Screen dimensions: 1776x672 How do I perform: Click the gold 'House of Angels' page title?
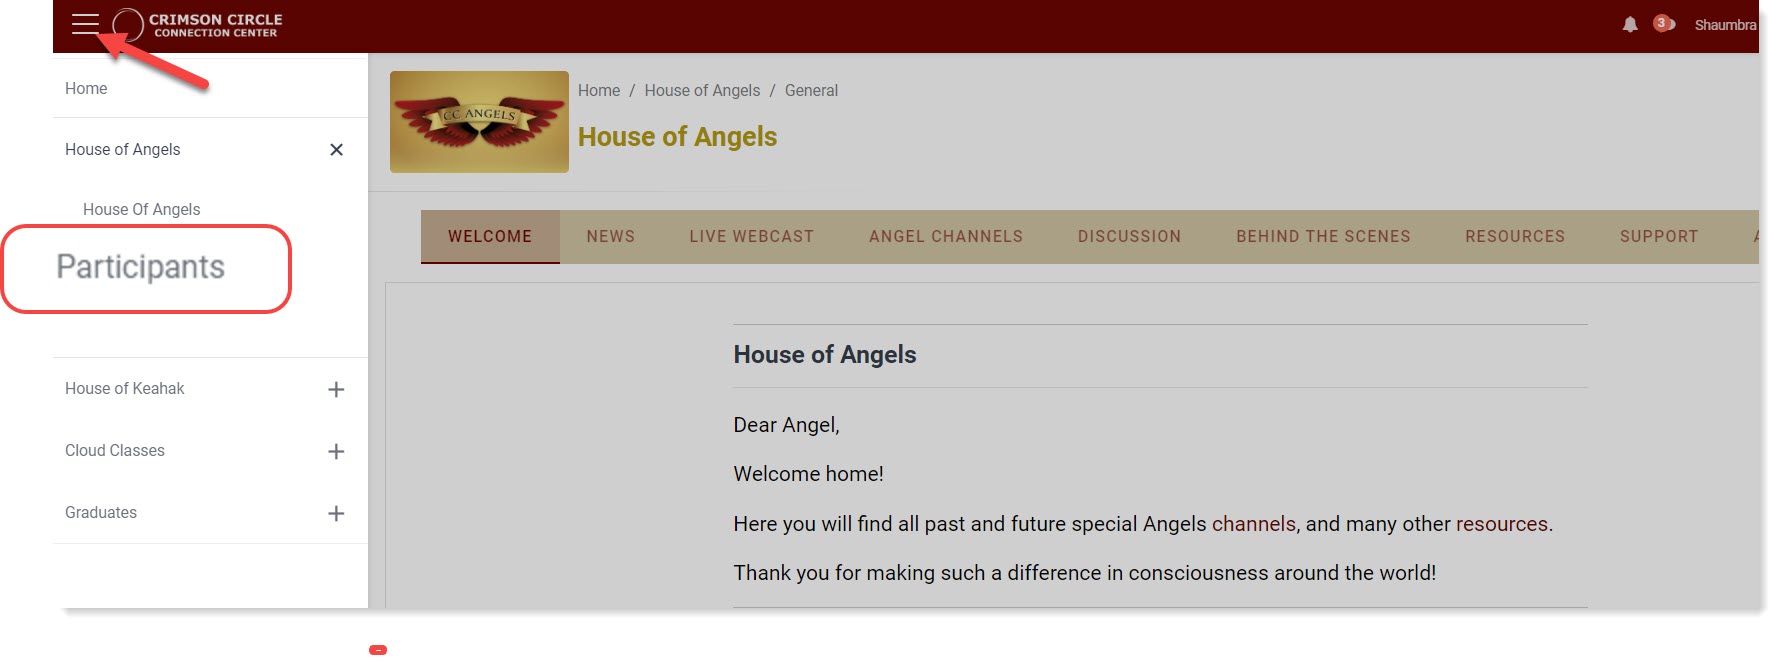point(677,137)
